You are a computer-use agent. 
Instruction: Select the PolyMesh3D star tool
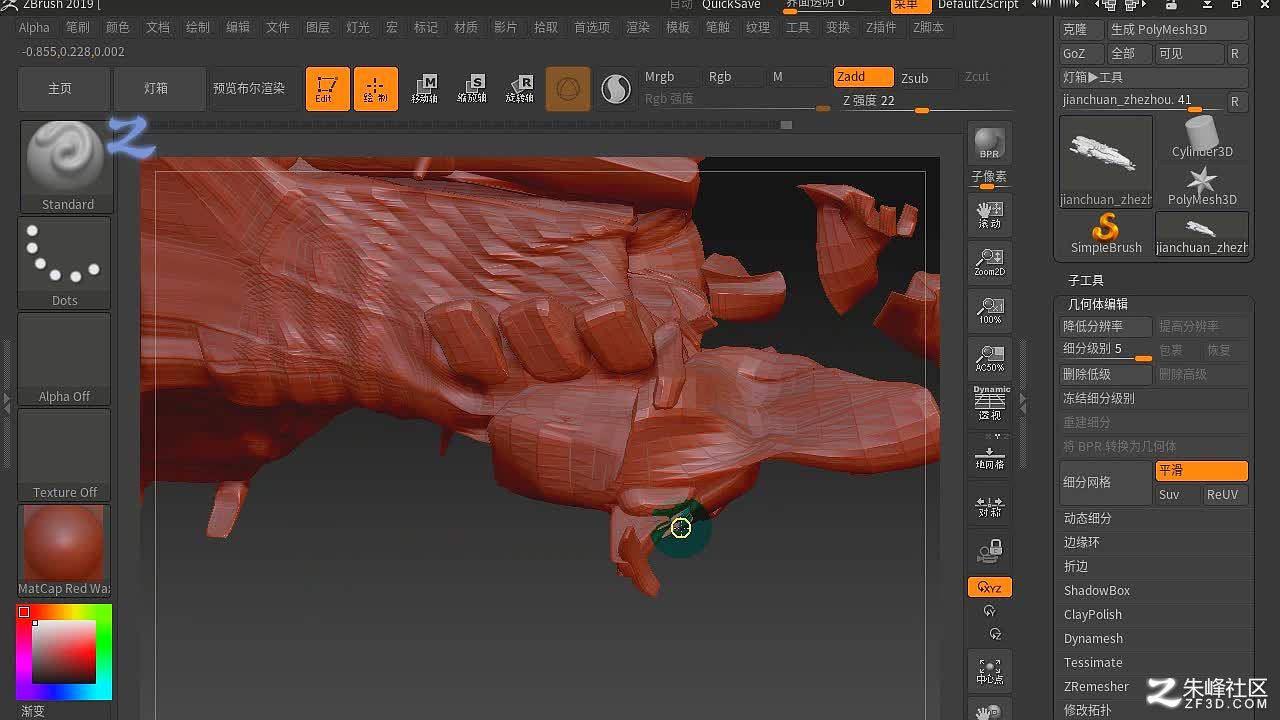click(x=1201, y=186)
